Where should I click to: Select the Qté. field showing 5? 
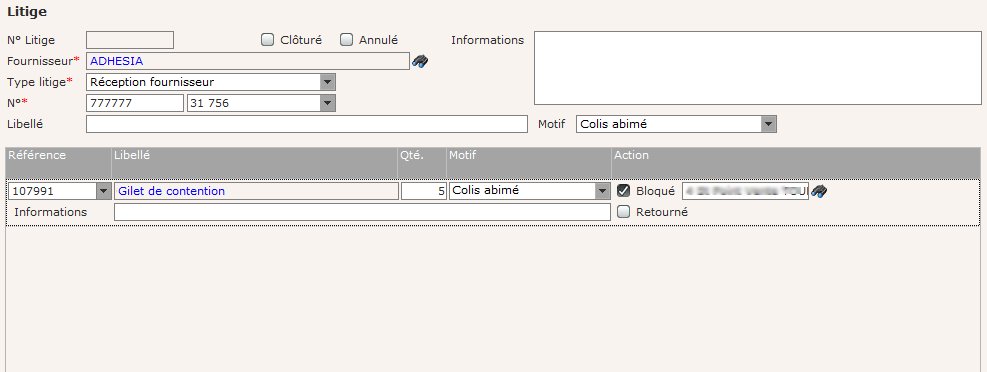click(424, 191)
